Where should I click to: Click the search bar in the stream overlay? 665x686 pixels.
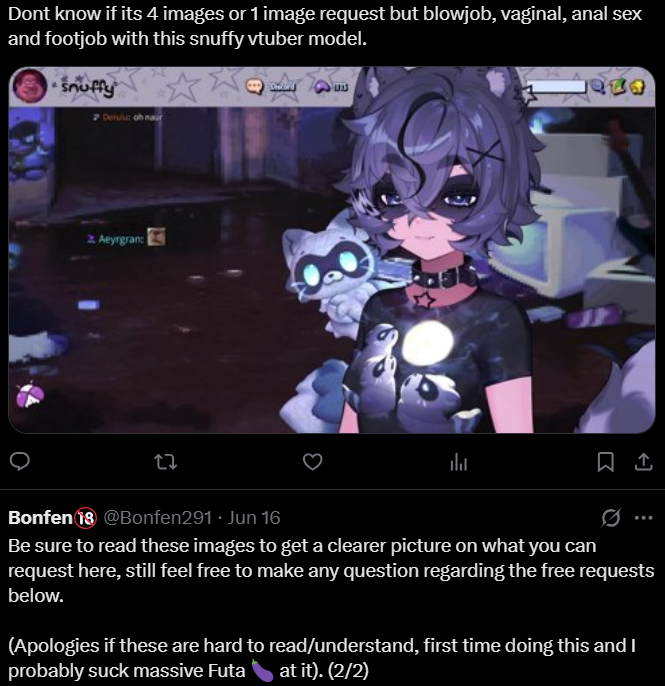556,87
